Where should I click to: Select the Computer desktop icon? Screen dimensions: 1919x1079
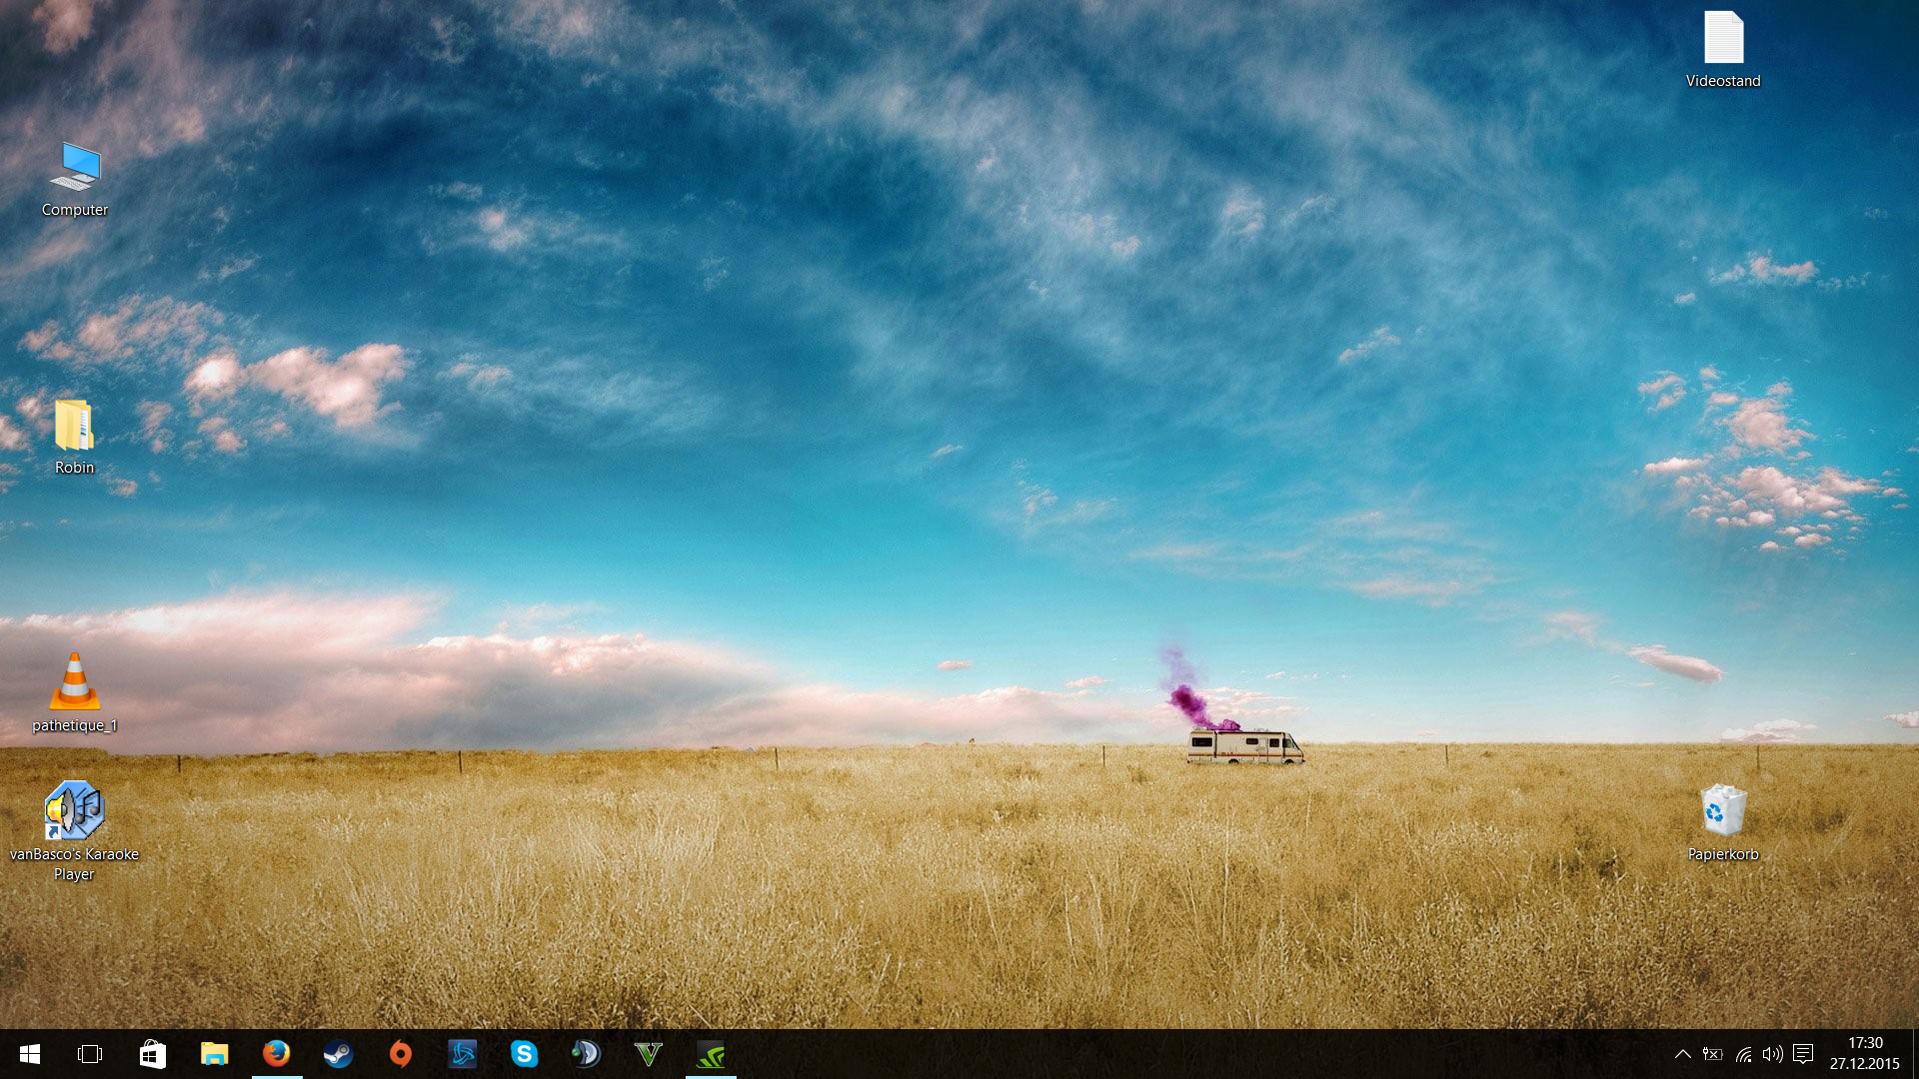75,180
